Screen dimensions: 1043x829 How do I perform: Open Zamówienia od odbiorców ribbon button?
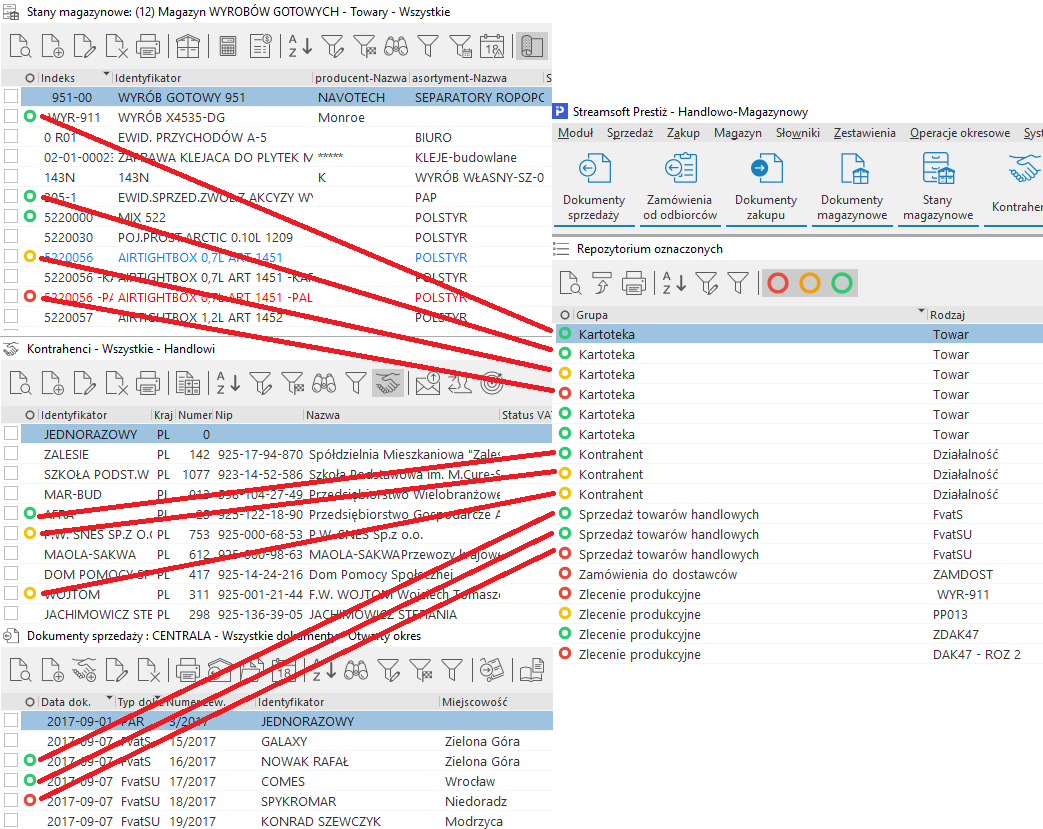tap(680, 188)
